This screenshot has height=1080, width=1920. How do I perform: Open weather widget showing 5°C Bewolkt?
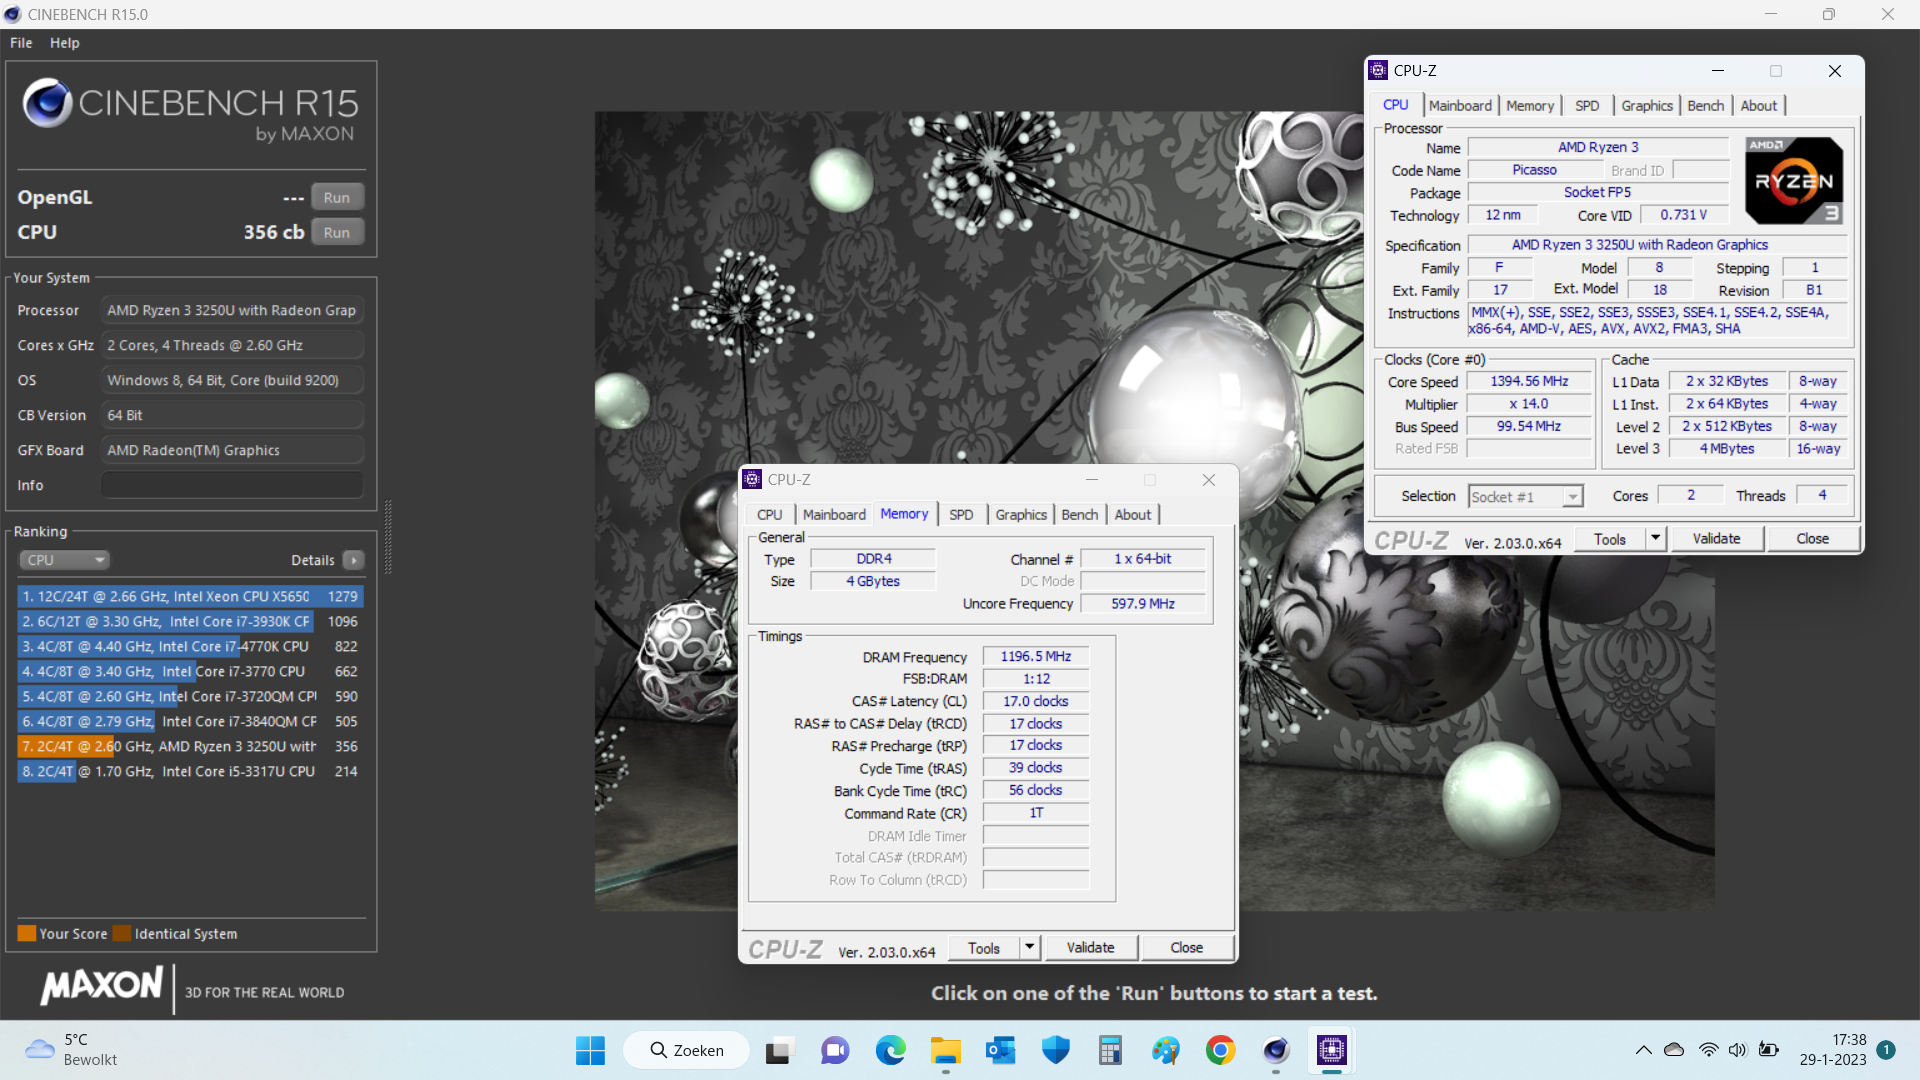click(72, 1050)
